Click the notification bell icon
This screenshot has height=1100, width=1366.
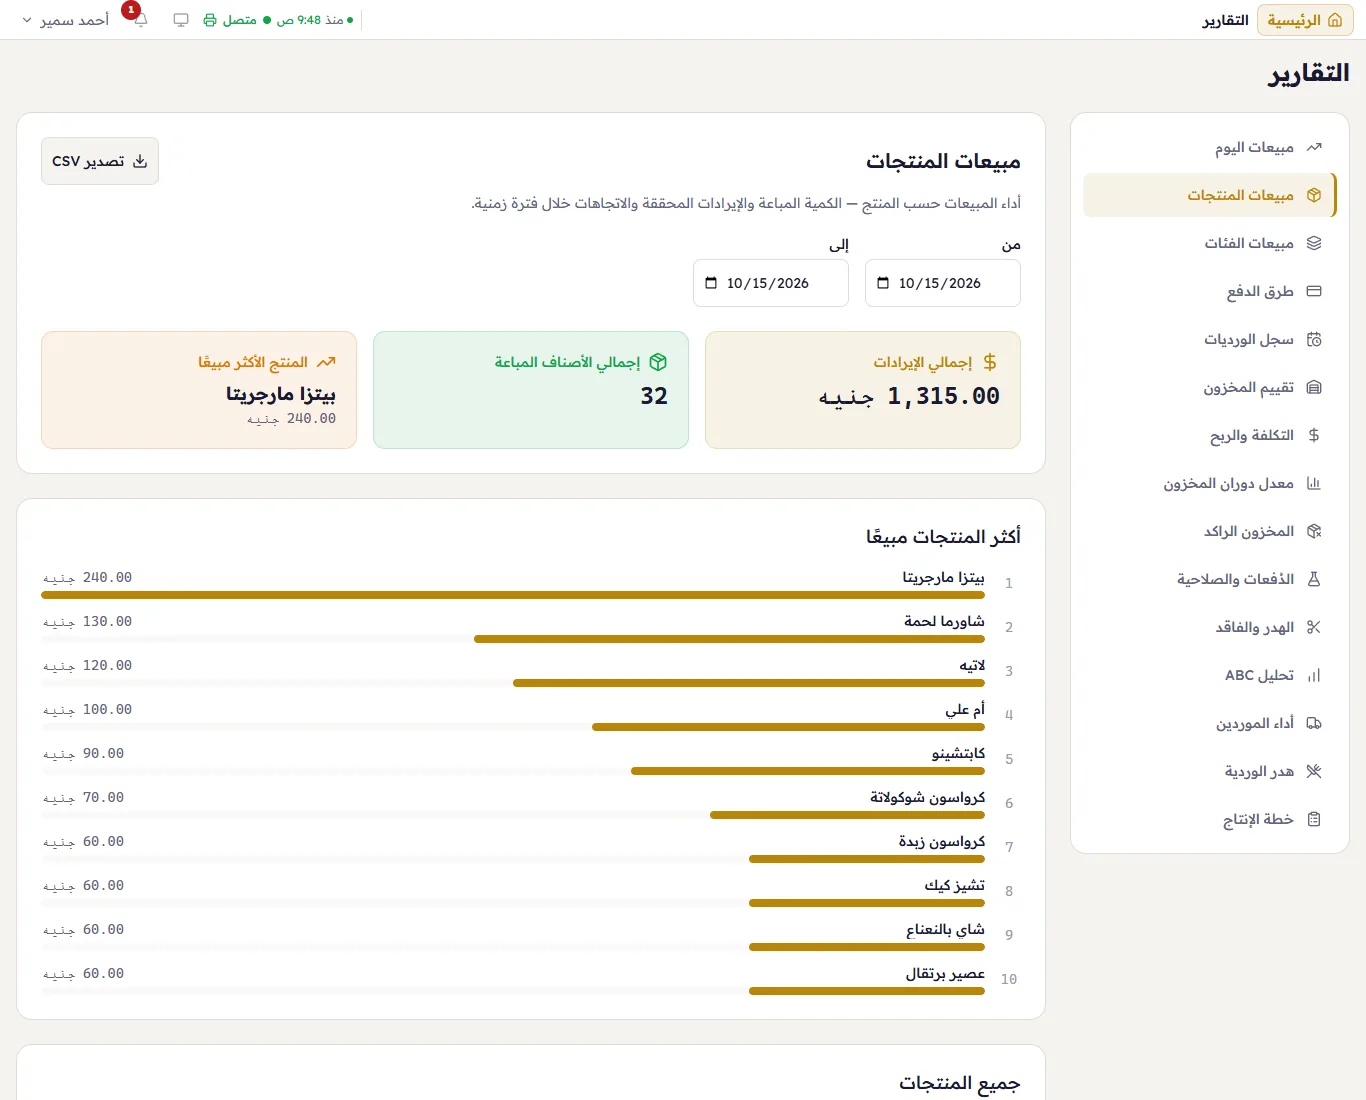point(141,20)
